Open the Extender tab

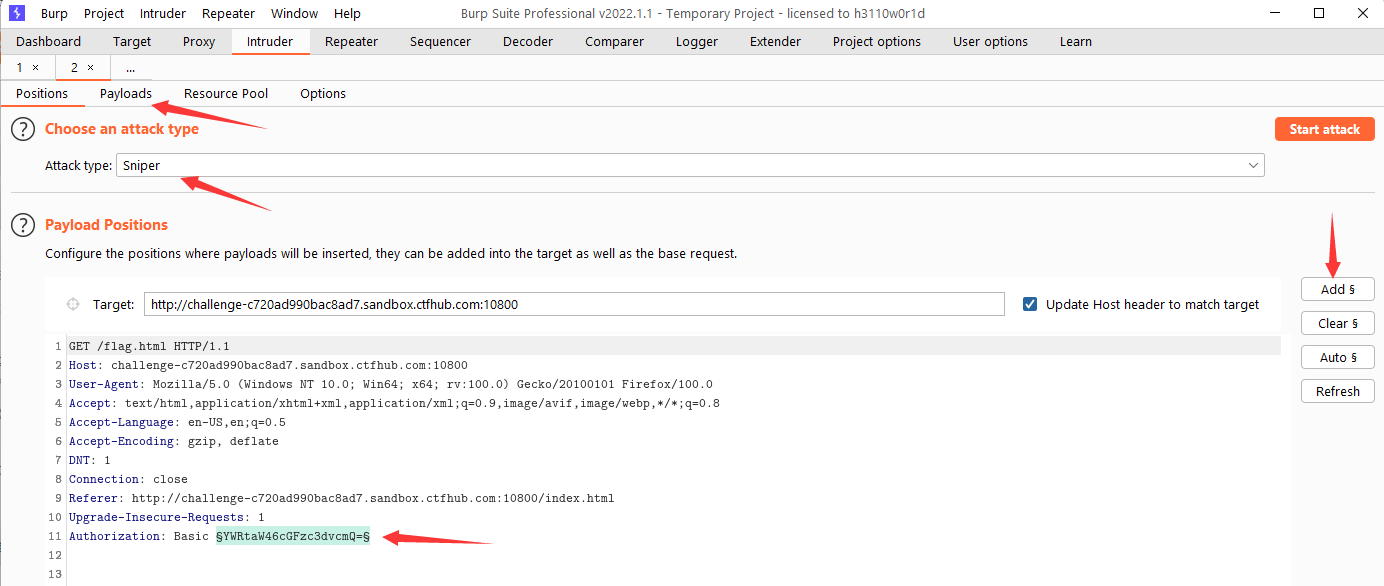click(775, 42)
